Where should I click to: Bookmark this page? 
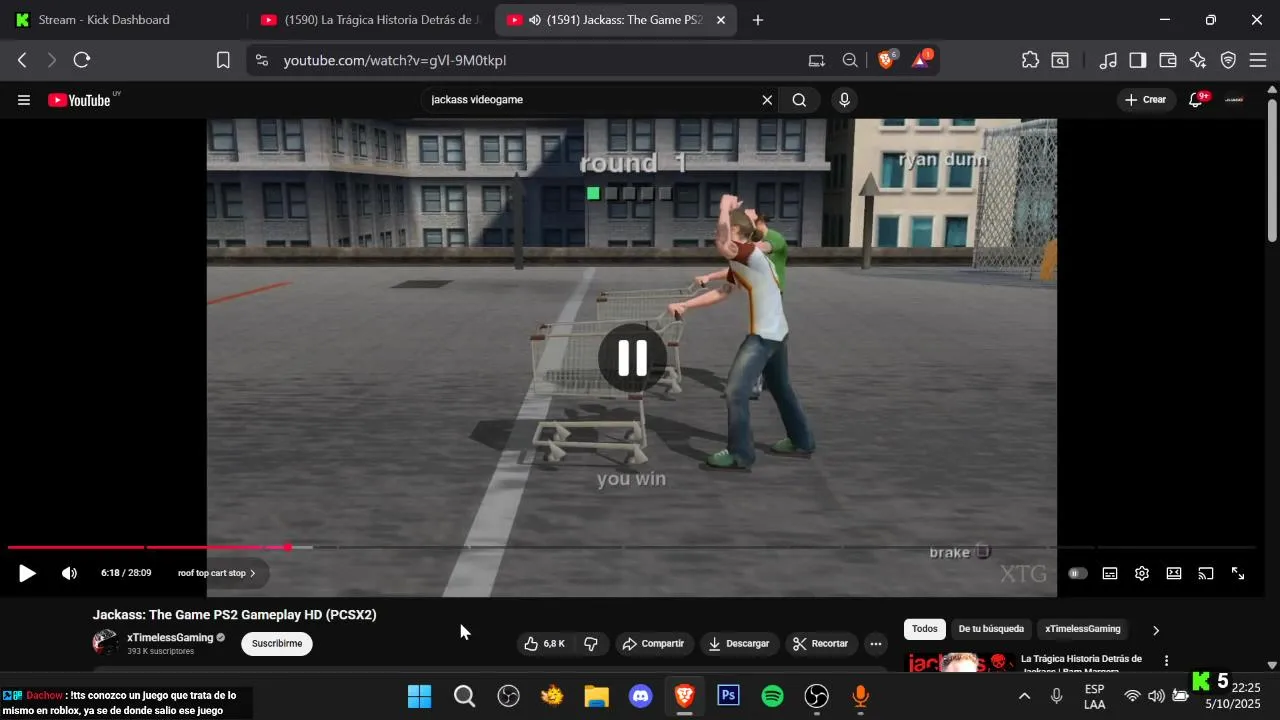coord(223,60)
